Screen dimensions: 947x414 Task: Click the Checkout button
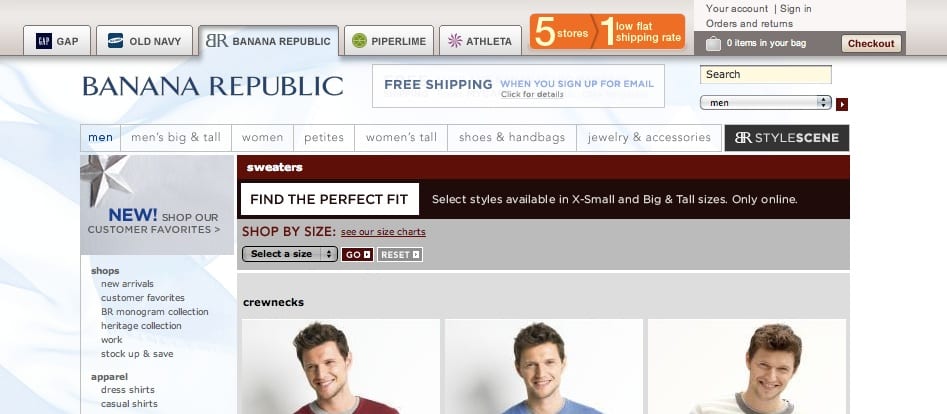tap(871, 44)
